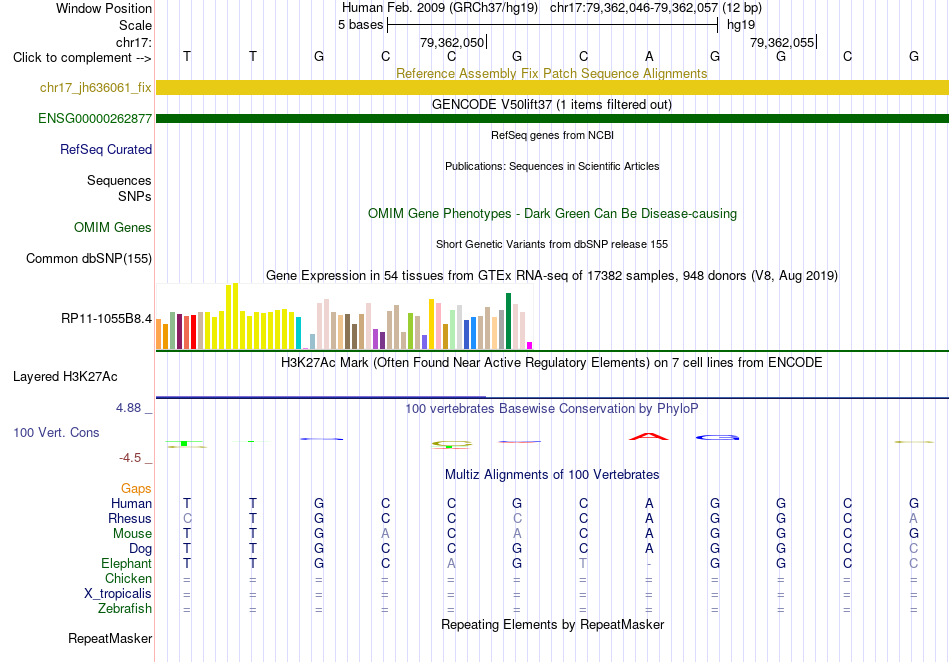Click 'Multiz Alignments of 100 Vertebrates' title
Image resolution: width=950 pixels, height=662 pixels.
[552, 475]
